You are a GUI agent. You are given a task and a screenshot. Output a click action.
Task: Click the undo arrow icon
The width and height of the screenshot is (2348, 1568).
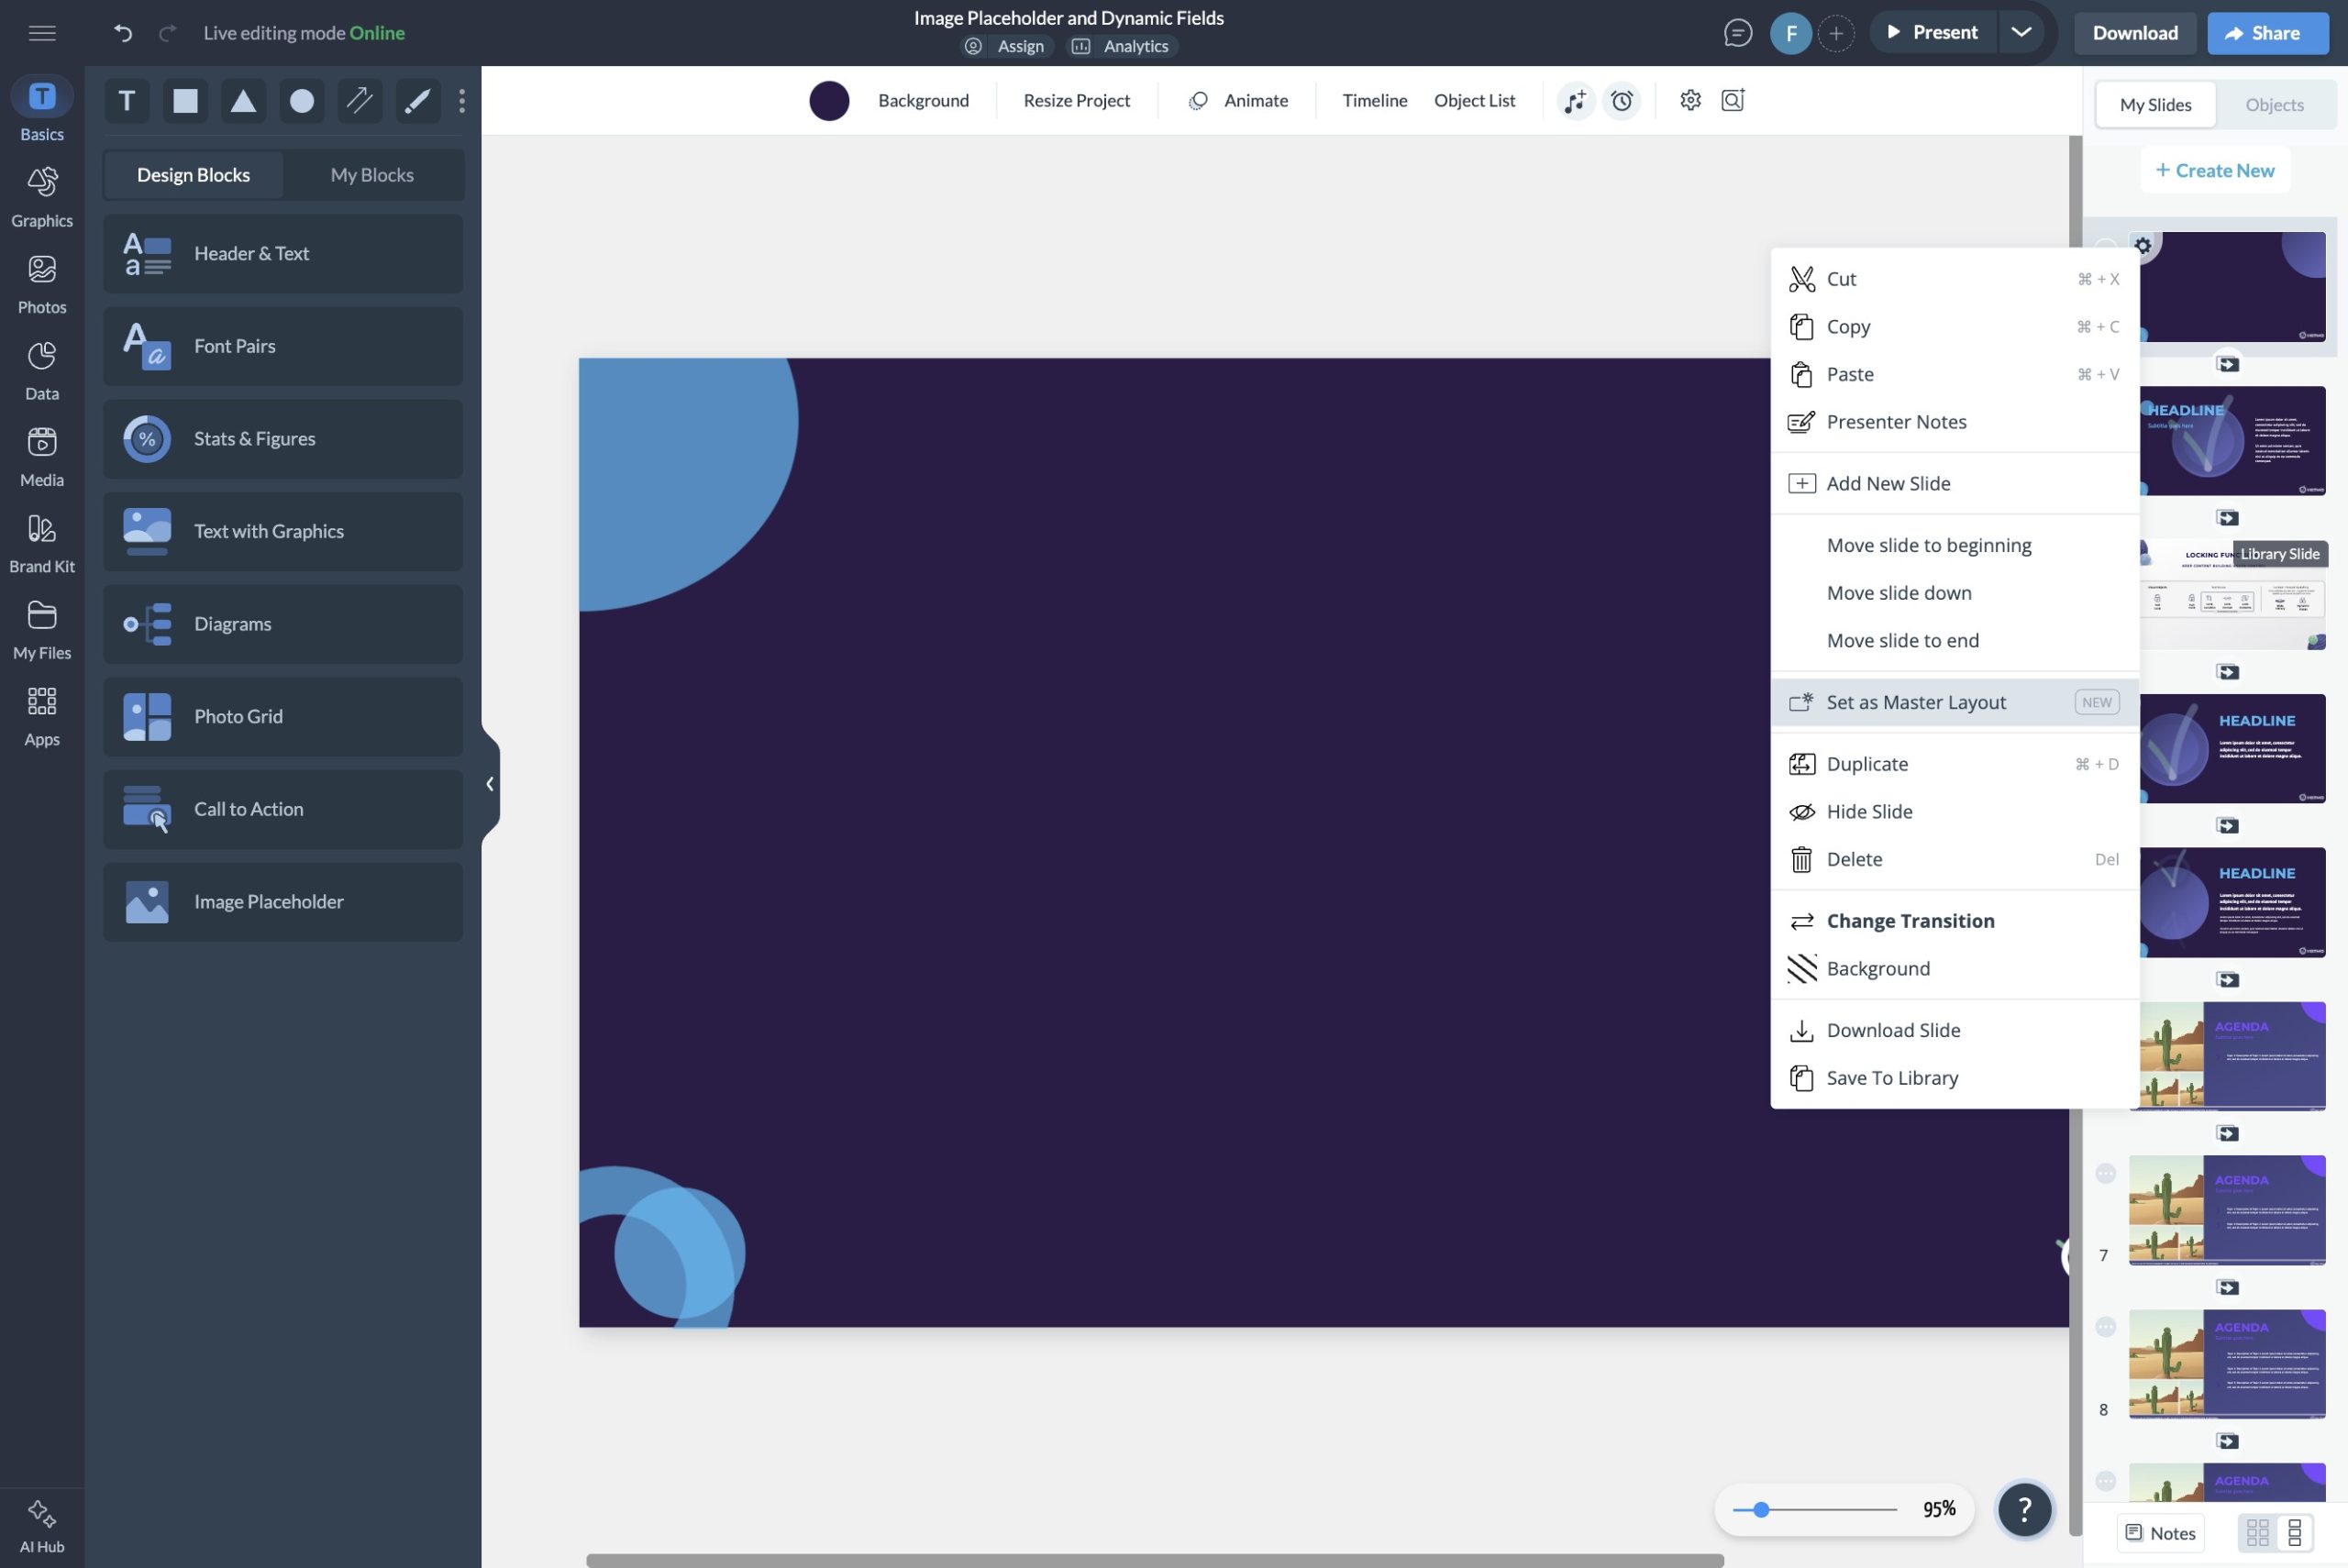[x=123, y=33]
